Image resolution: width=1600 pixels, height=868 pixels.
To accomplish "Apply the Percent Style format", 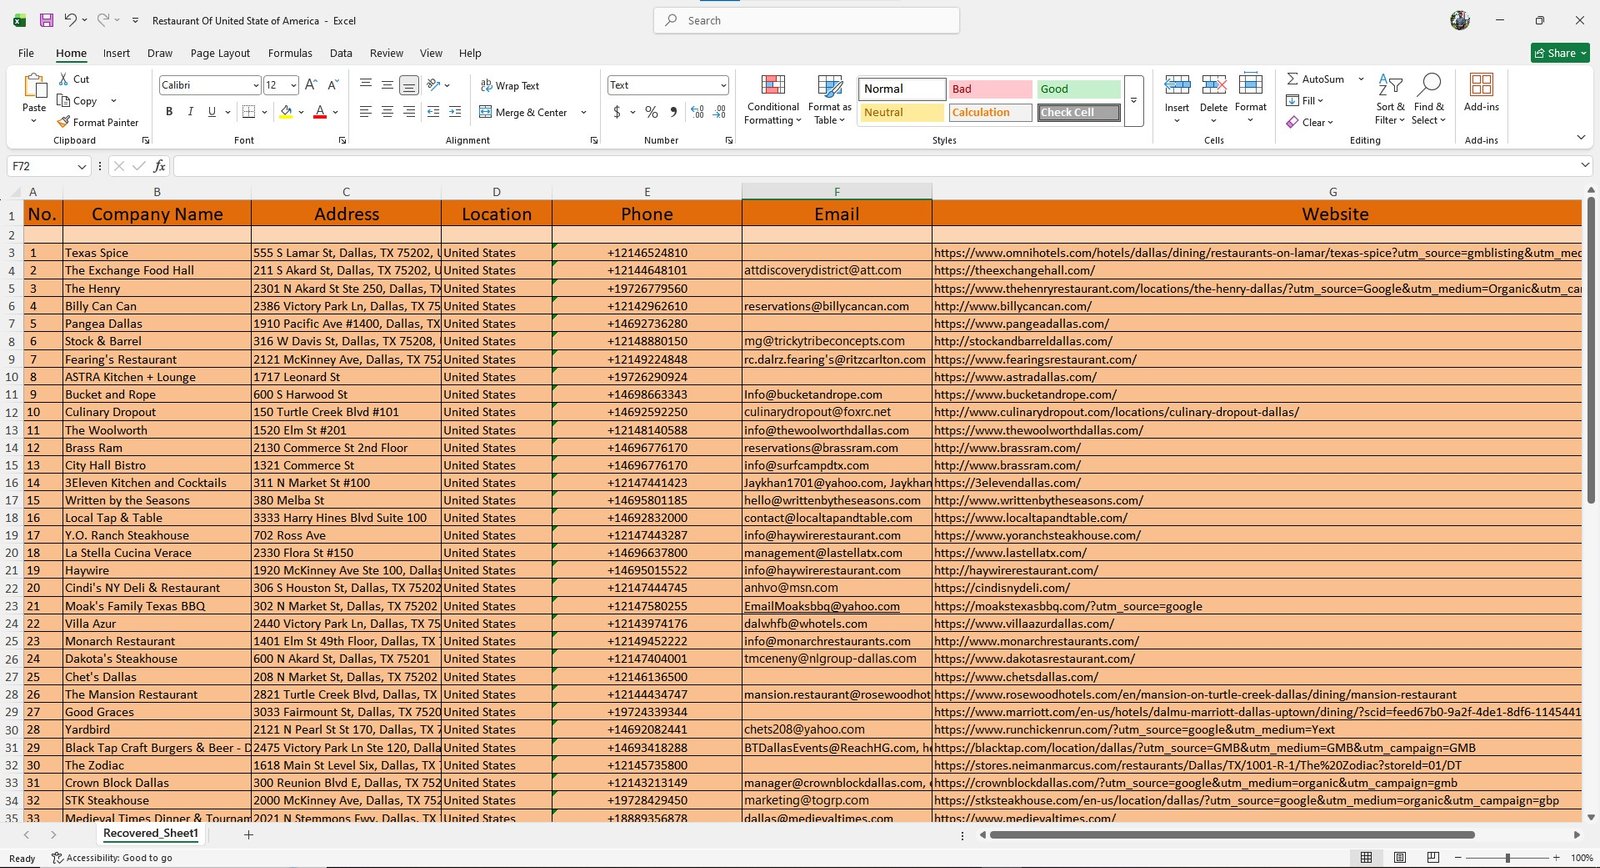I will coord(651,112).
